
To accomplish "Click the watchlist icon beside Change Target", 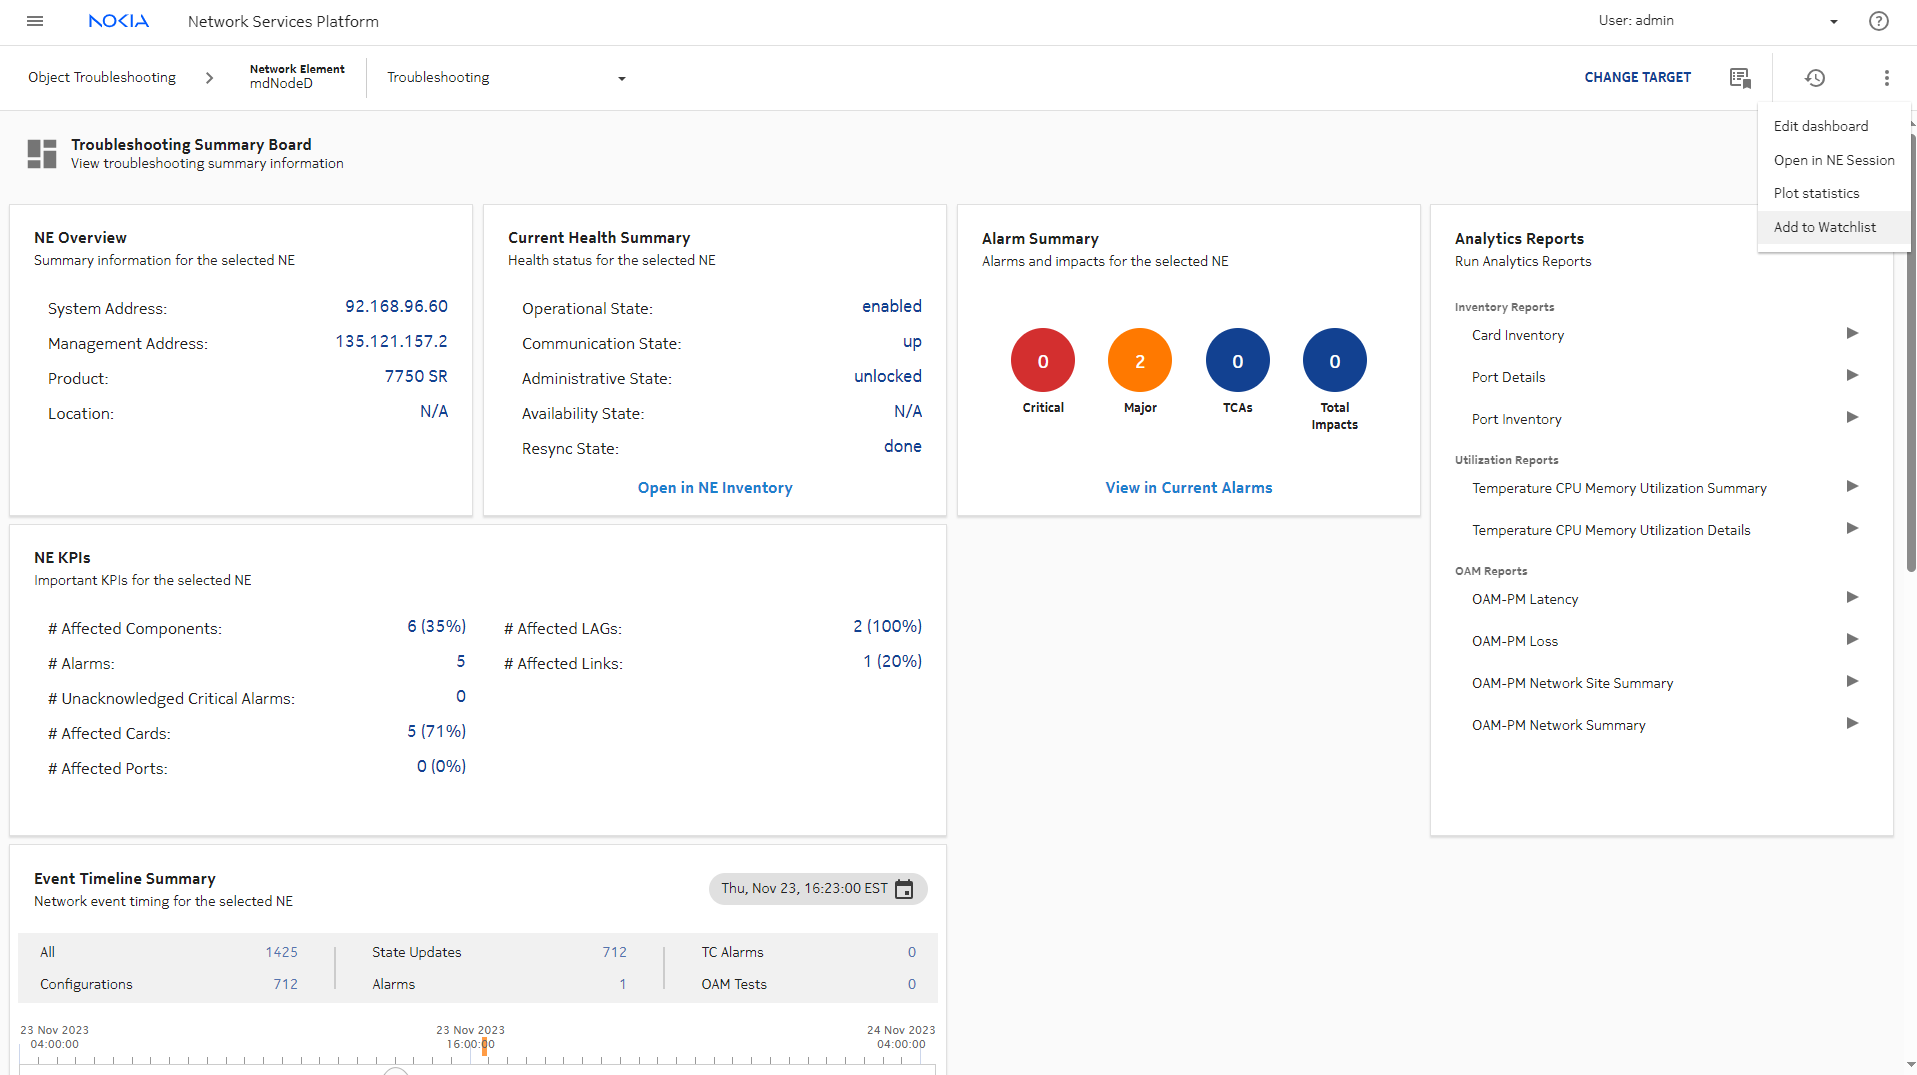I will pos(1740,78).
